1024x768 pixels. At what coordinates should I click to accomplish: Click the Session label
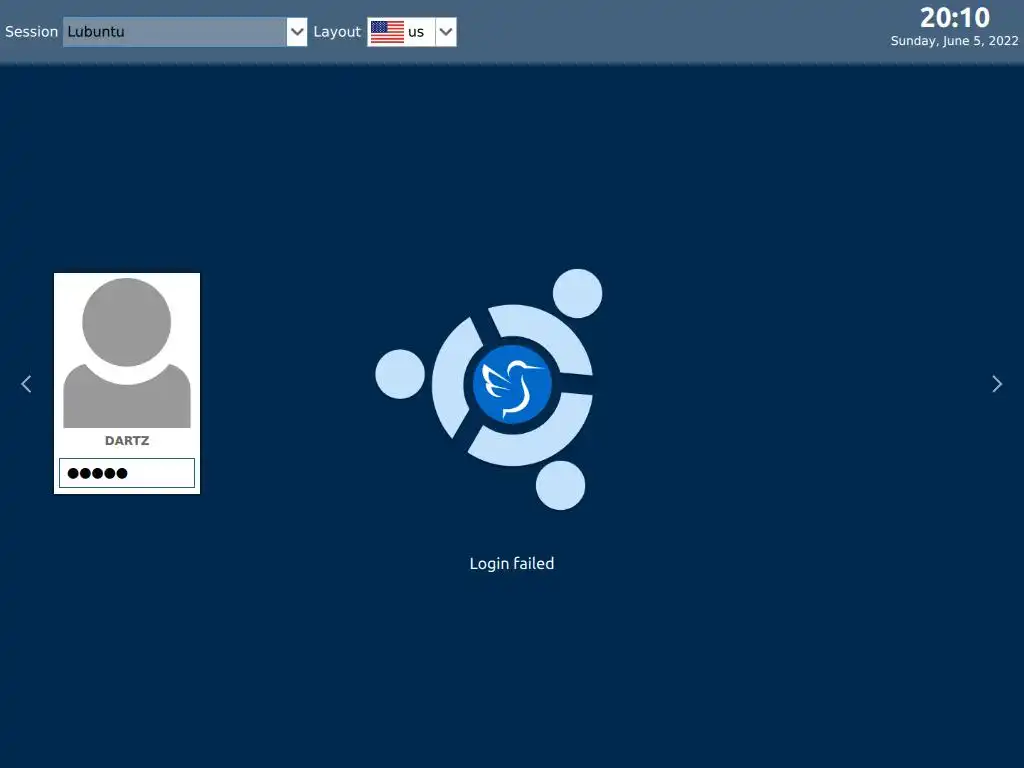click(31, 31)
